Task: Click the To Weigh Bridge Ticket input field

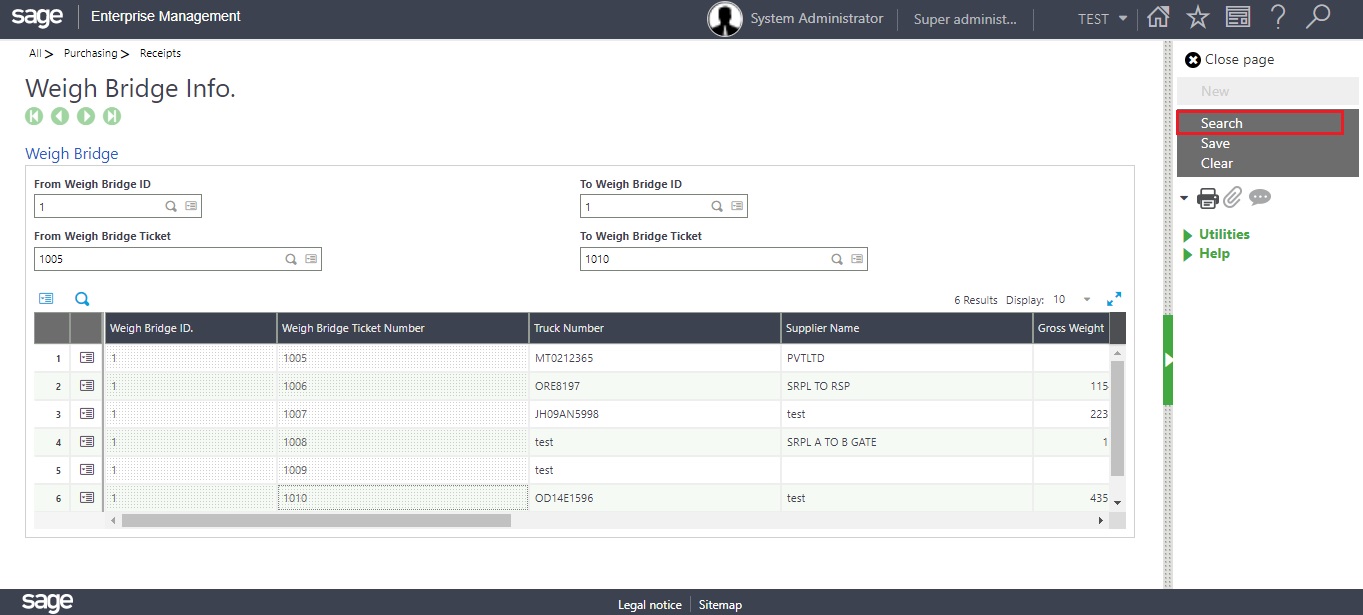Action: point(700,258)
